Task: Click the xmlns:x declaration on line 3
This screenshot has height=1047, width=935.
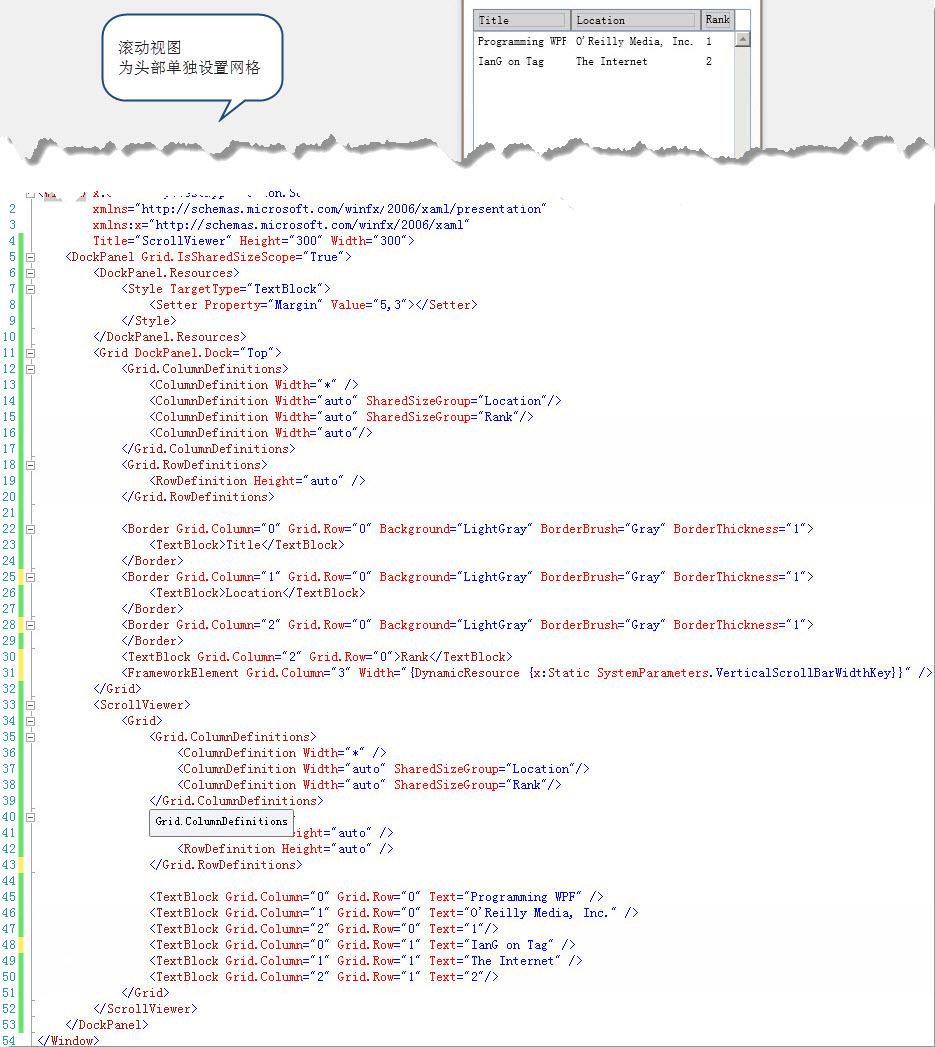Action: [280, 225]
